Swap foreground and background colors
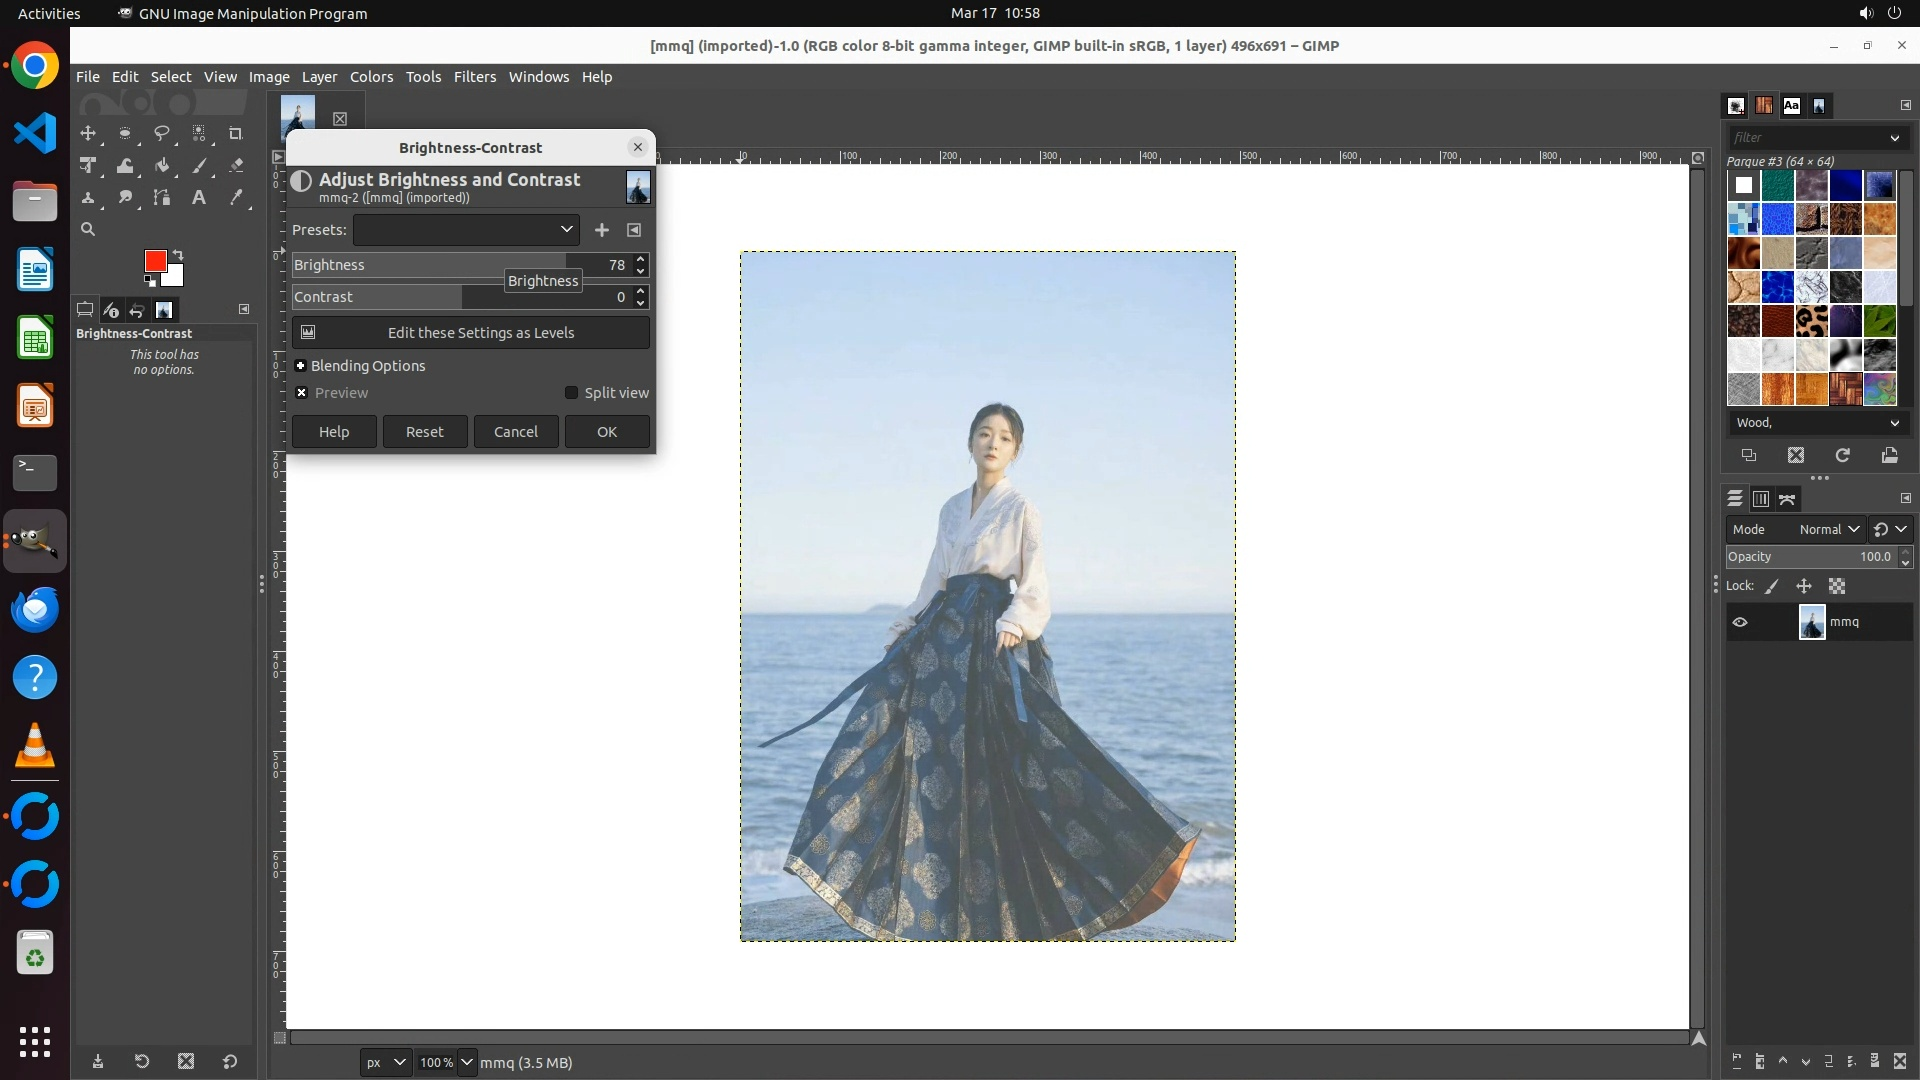This screenshot has height=1080, width=1920. [178, 254]
